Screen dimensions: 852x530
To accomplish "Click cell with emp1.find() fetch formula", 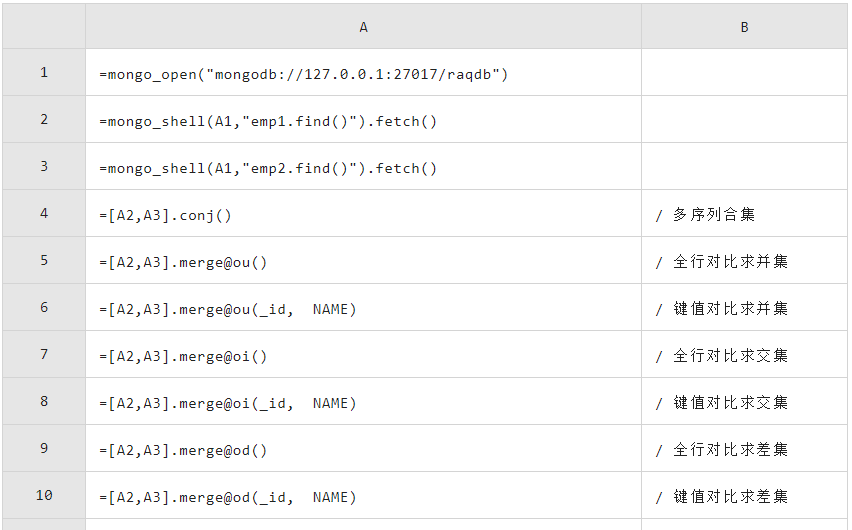I will click(363, 120).
